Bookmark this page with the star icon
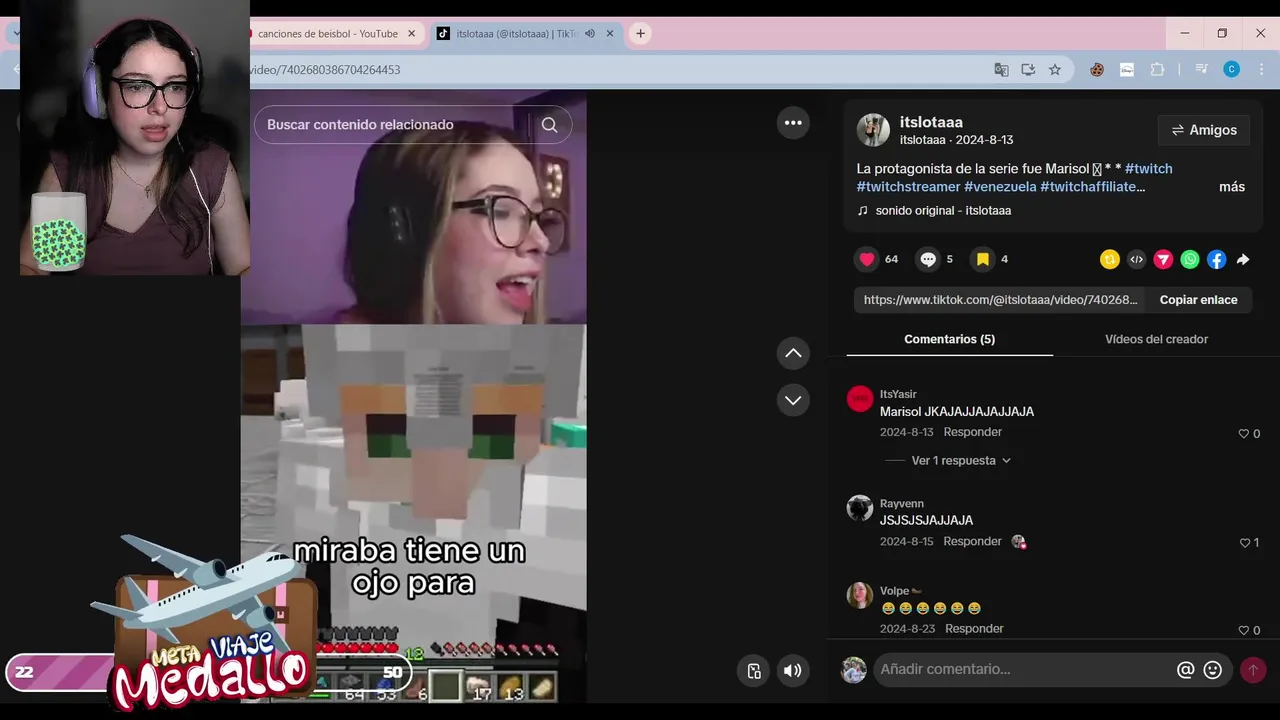1280x720 pixels. tap(1055, 70)
